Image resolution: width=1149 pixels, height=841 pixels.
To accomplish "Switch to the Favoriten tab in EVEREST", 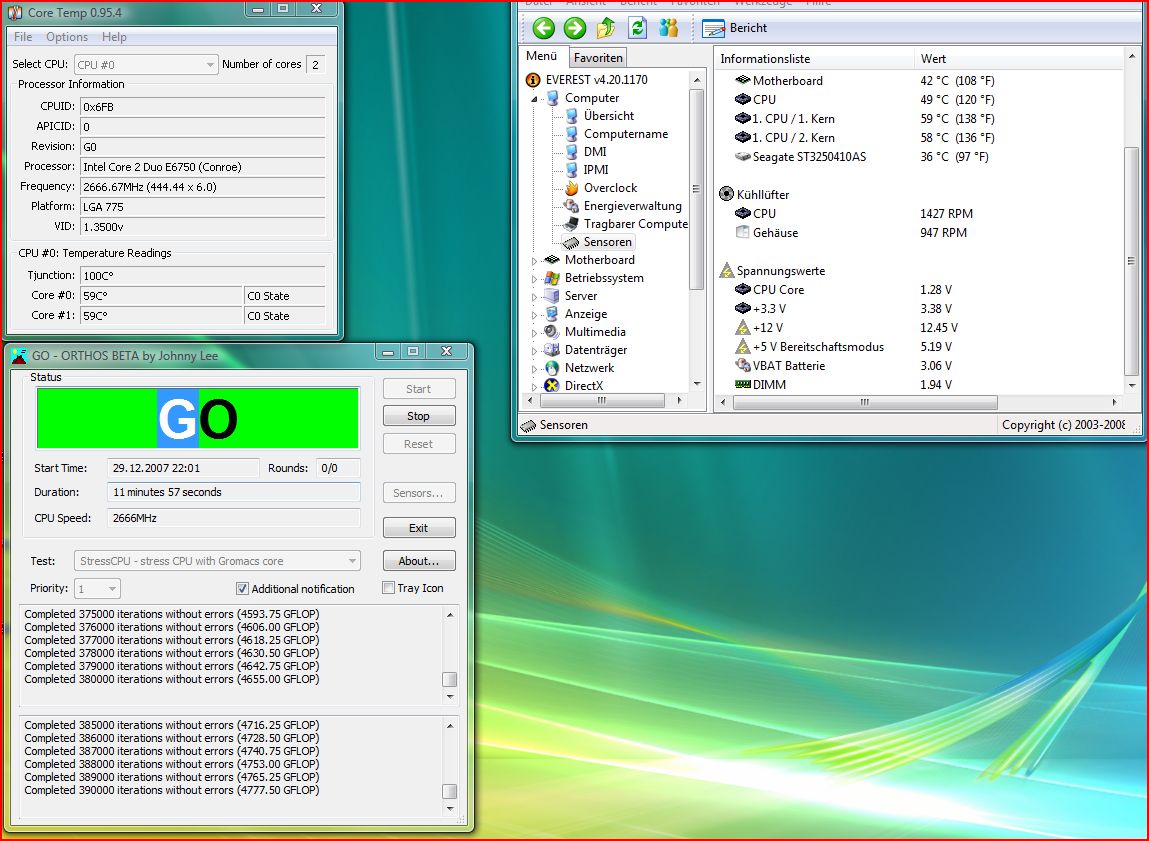I will coord(598,58).
